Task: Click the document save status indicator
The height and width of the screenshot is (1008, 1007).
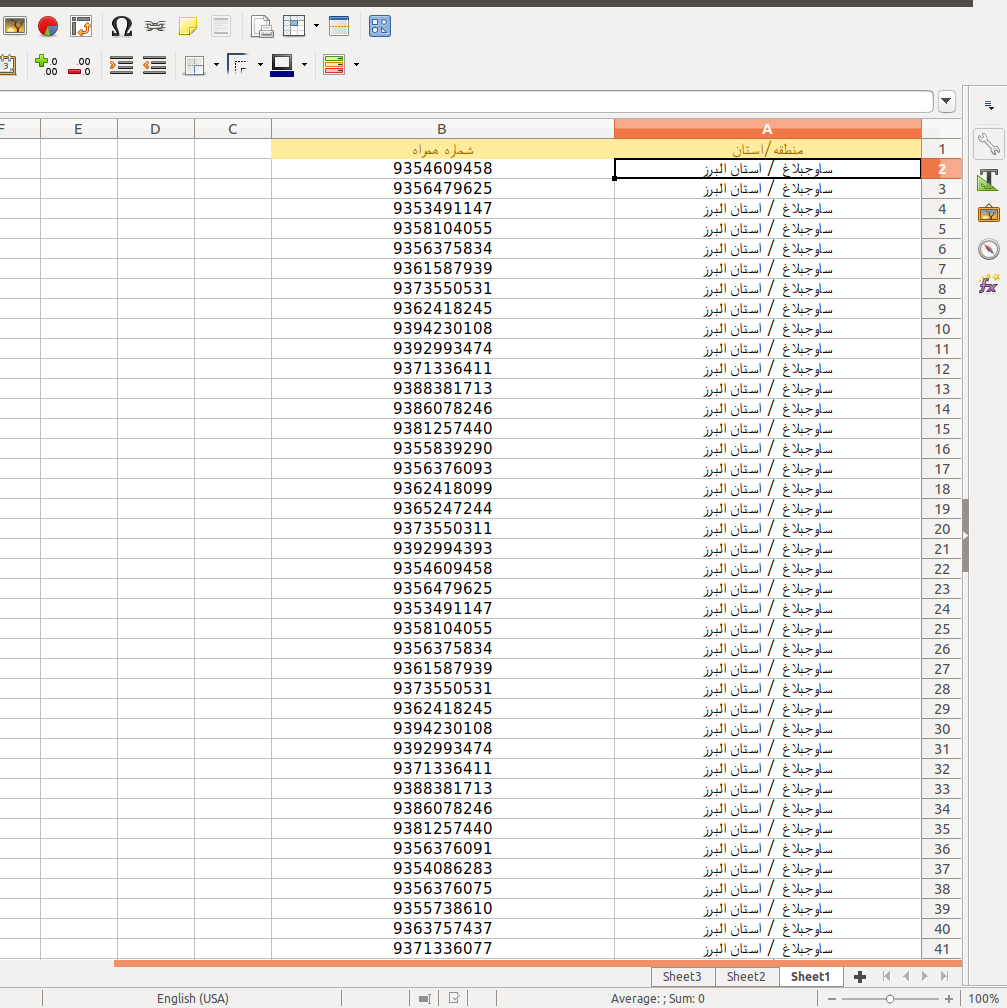Action: (454, 998)
